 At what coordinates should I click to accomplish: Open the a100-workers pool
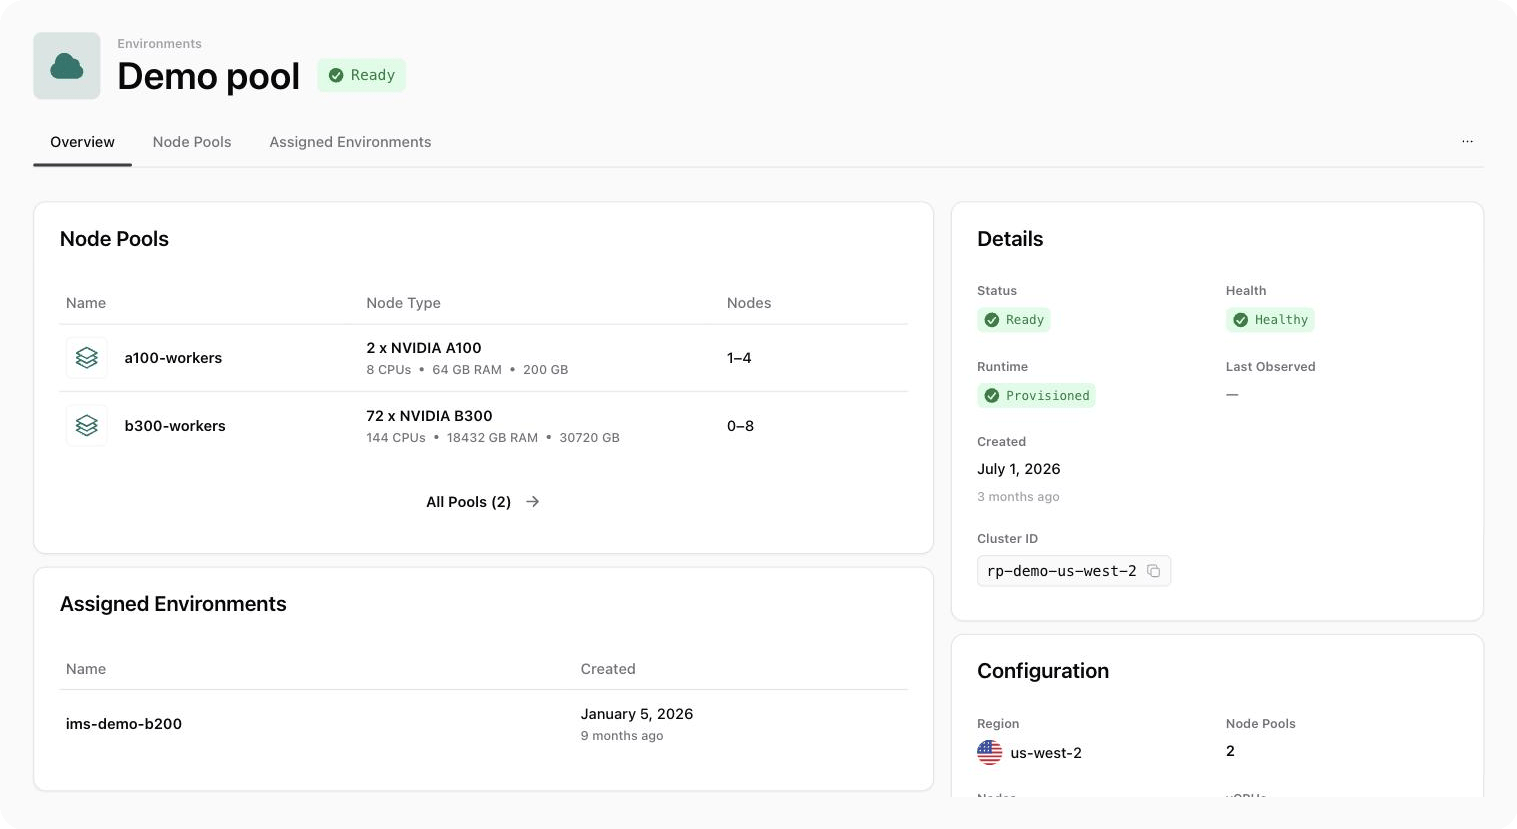point(173,358)
